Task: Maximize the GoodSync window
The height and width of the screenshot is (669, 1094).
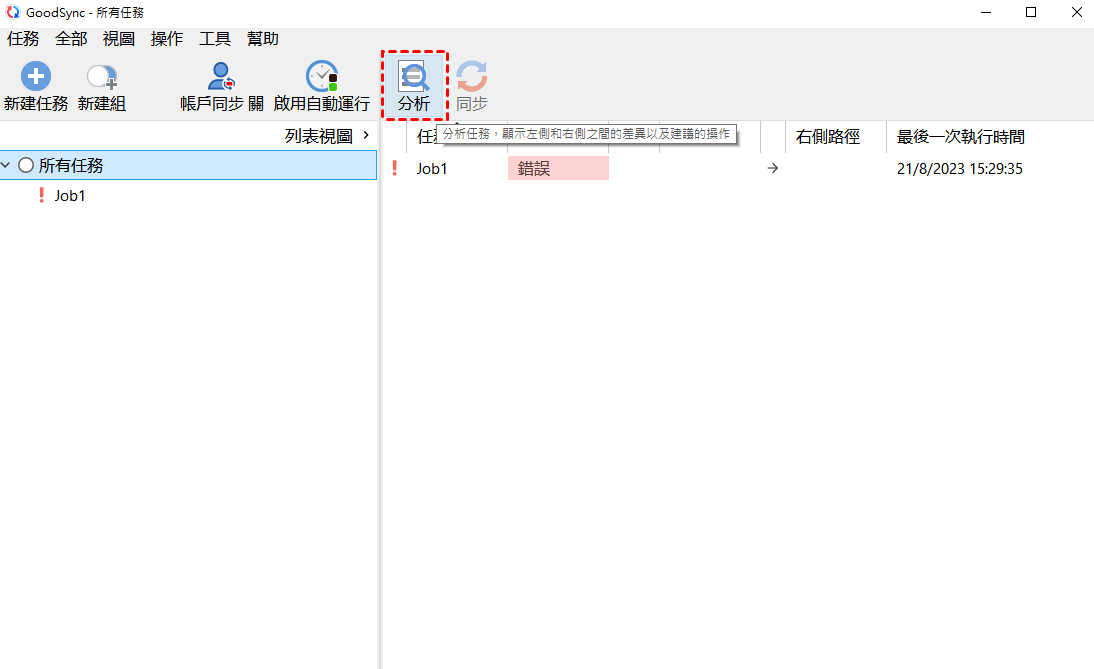Action: tap(1031, 13)
